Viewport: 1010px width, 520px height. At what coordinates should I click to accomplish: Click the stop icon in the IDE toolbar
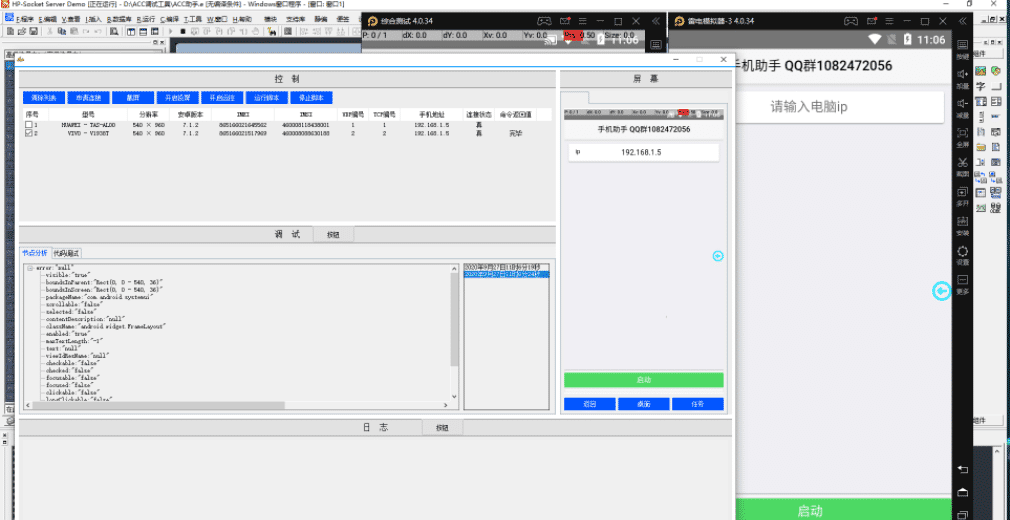tap(183, 31)
